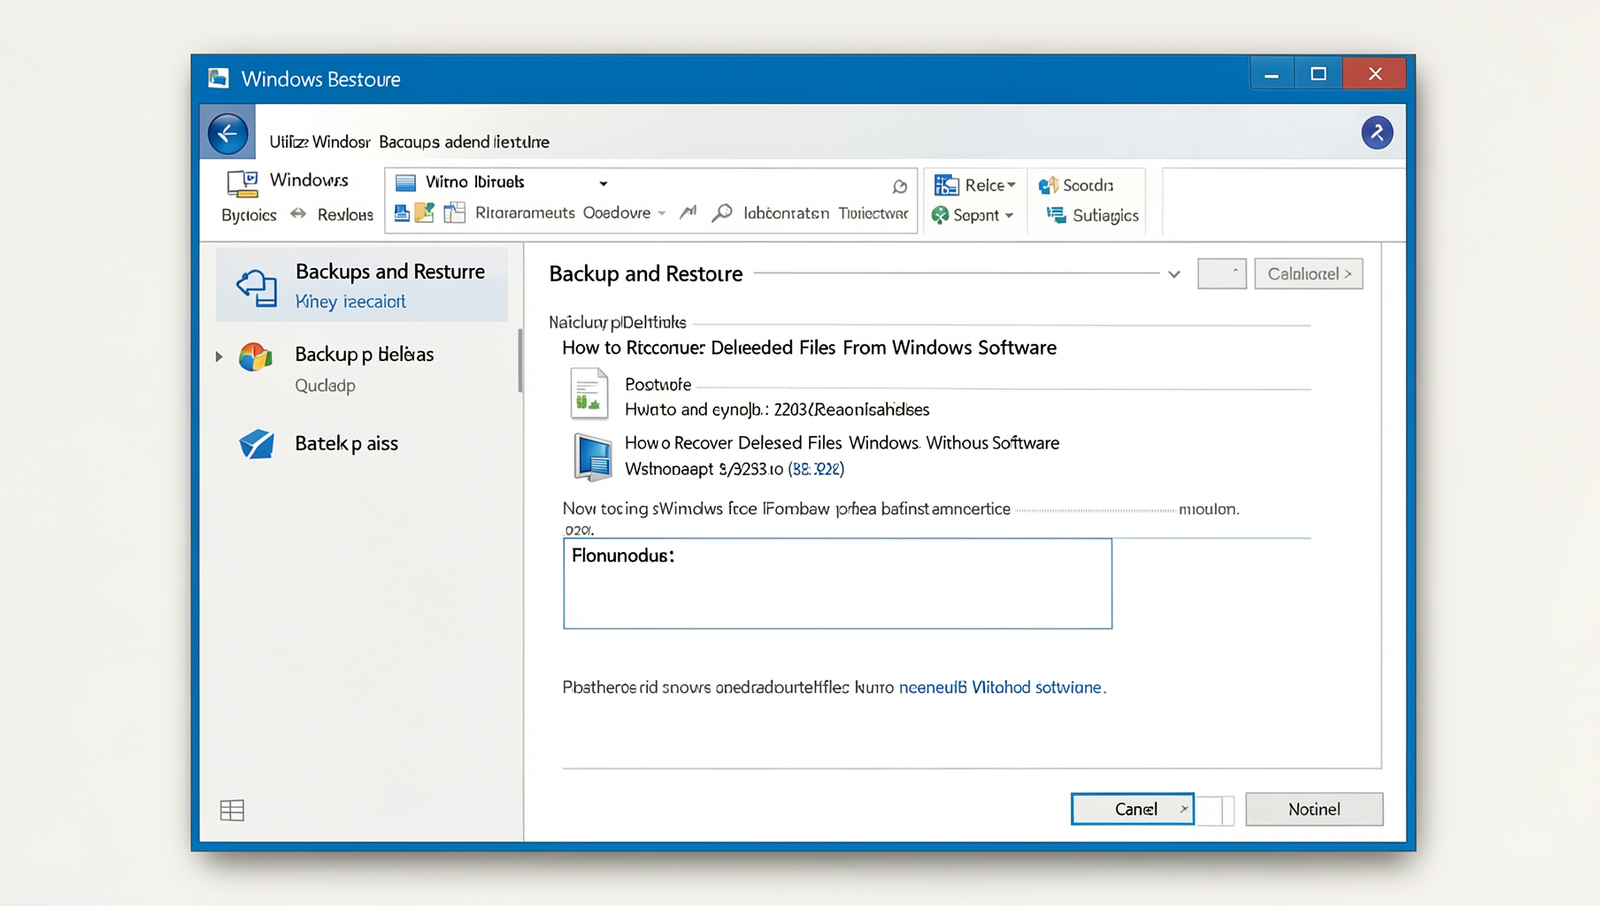Viewport: 1600px width, 906px height.
Task: Click 'How to Rtcconue: Deleeded Files' heading
Action: coord(809,347)
